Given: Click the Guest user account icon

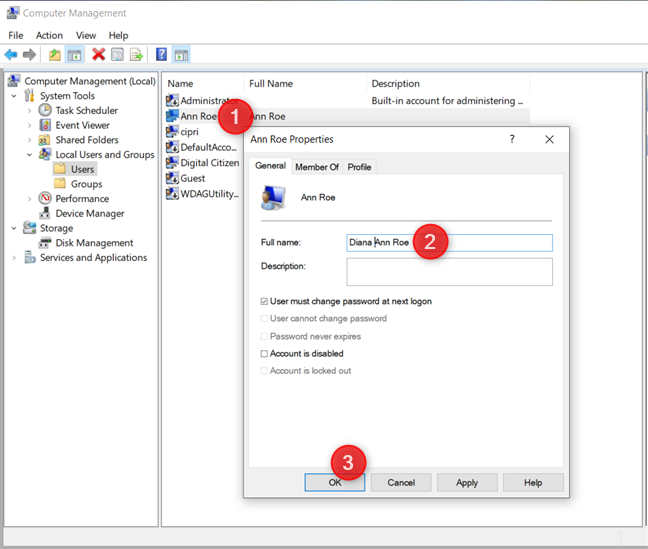Looking at the screenshot, I should coord(172,178).
